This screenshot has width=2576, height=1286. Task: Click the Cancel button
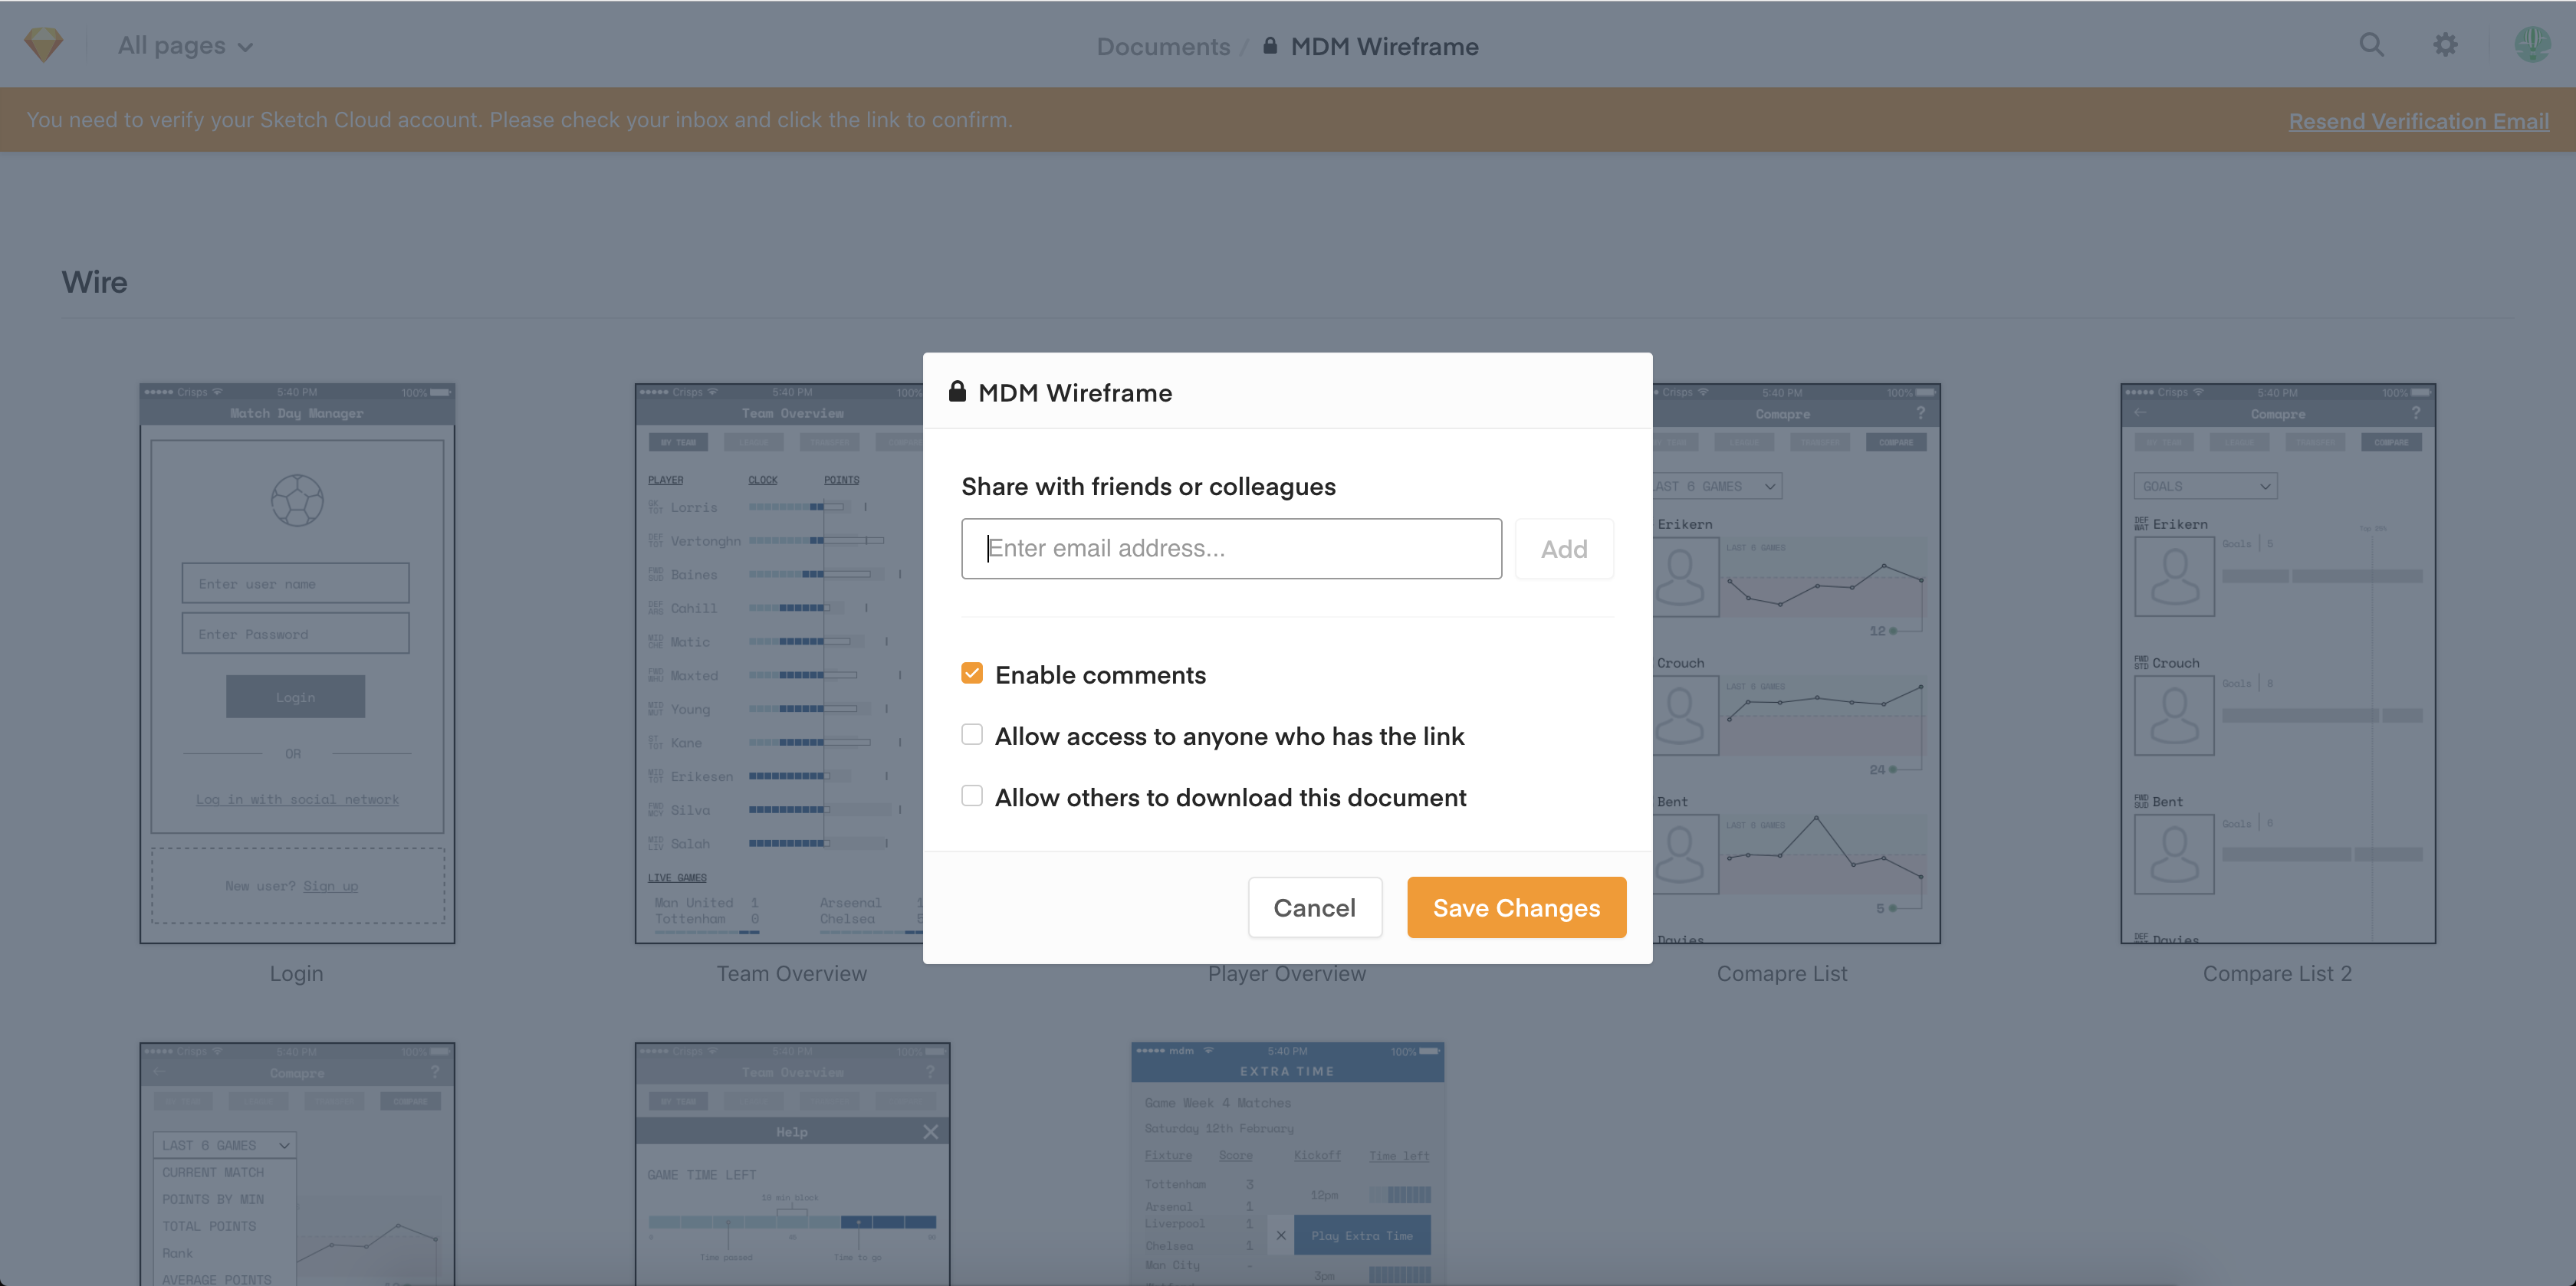(x=1314, y=907)
